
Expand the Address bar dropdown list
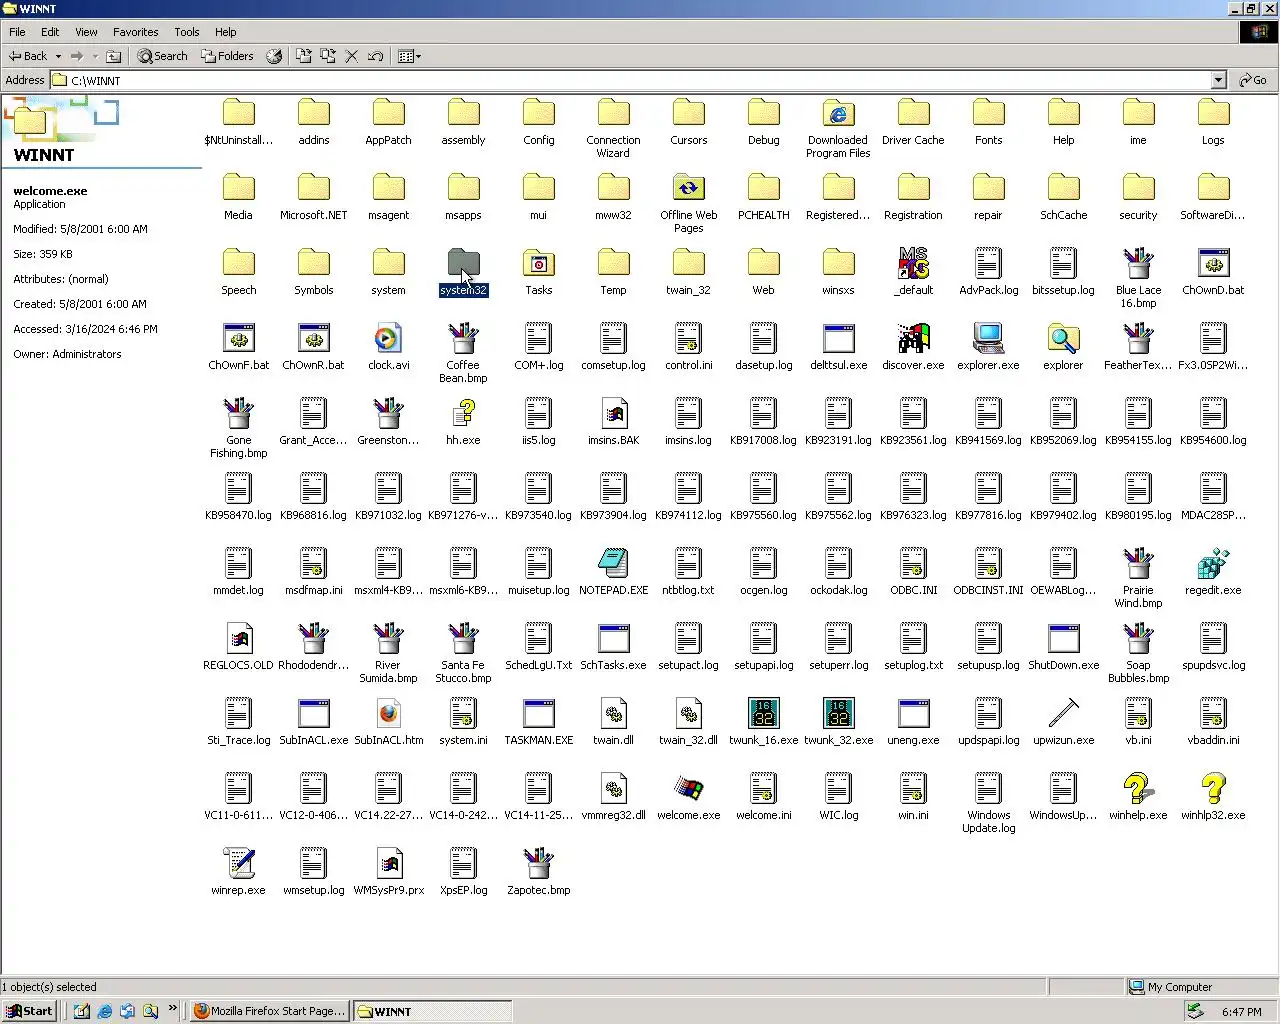coord(1218,80)
